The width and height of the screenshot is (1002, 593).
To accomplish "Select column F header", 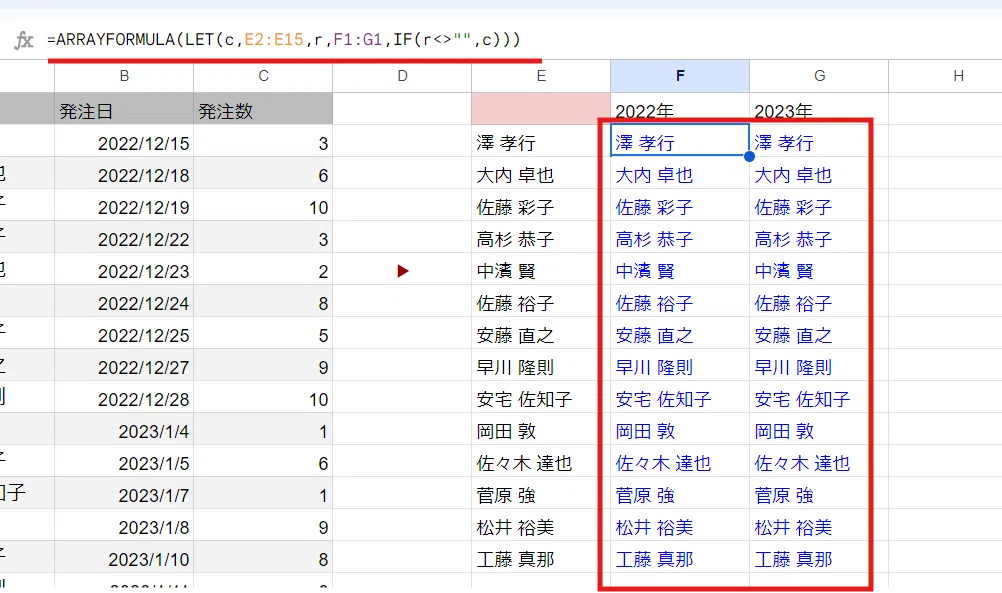I will [x=680, y=76].
